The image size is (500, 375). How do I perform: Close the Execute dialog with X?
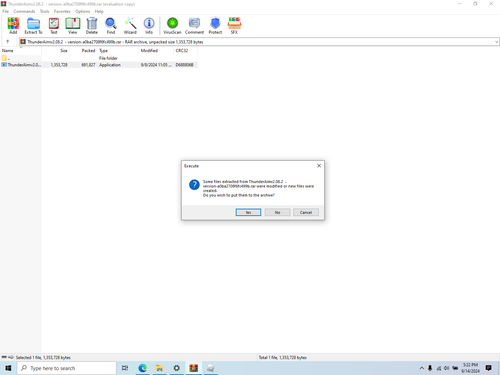point(319,166)
